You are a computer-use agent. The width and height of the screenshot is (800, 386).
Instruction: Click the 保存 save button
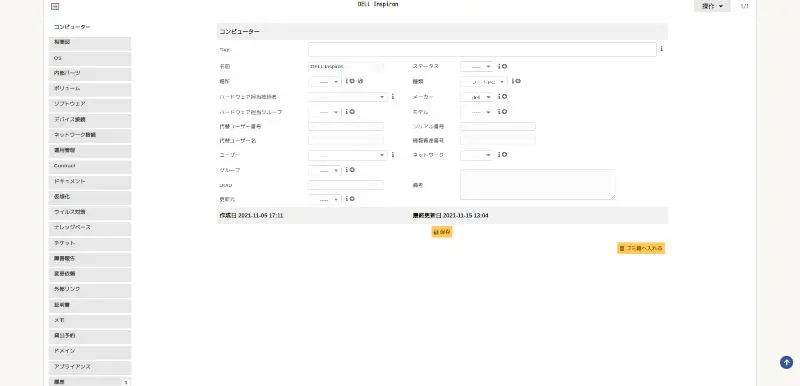tap(442, 232)
